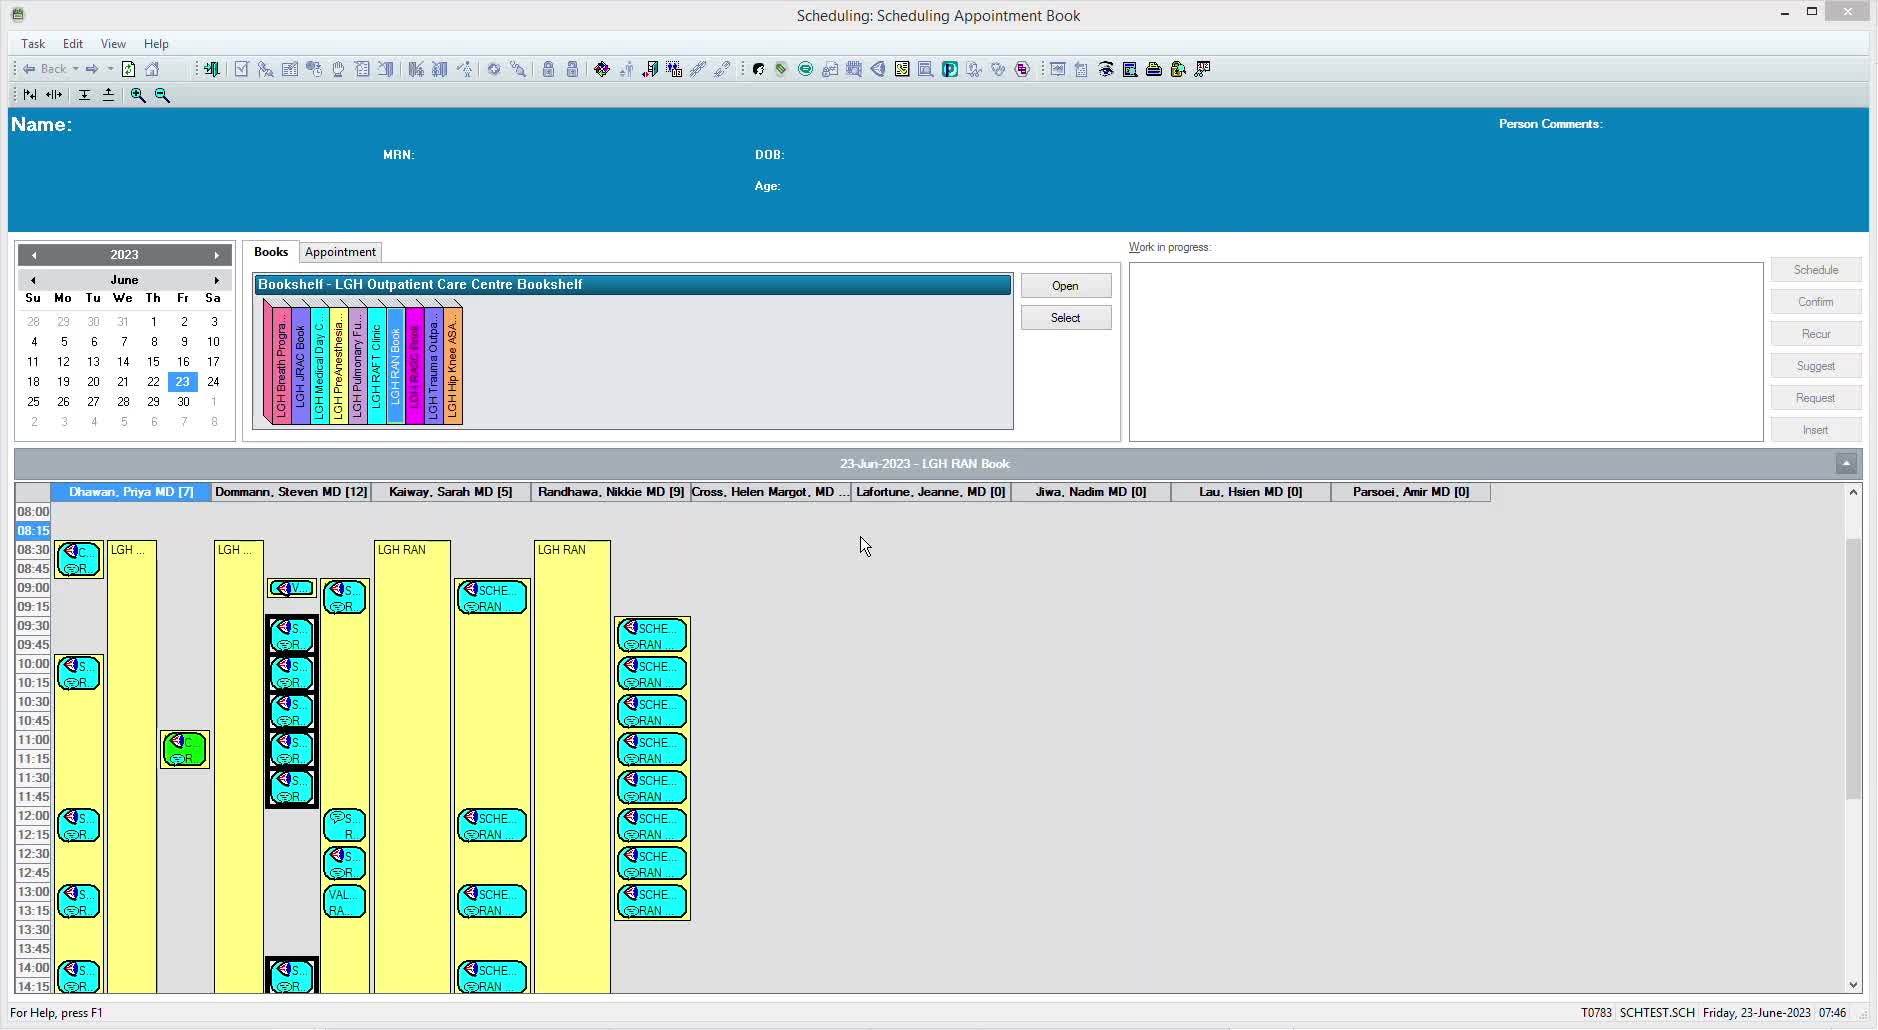Click the green tag label icon
The image size is (1878, 1030).
point(781,69)
